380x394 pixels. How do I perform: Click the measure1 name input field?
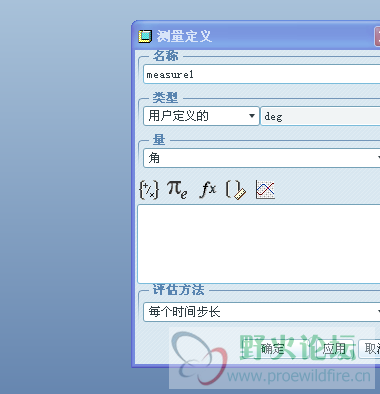262,74
